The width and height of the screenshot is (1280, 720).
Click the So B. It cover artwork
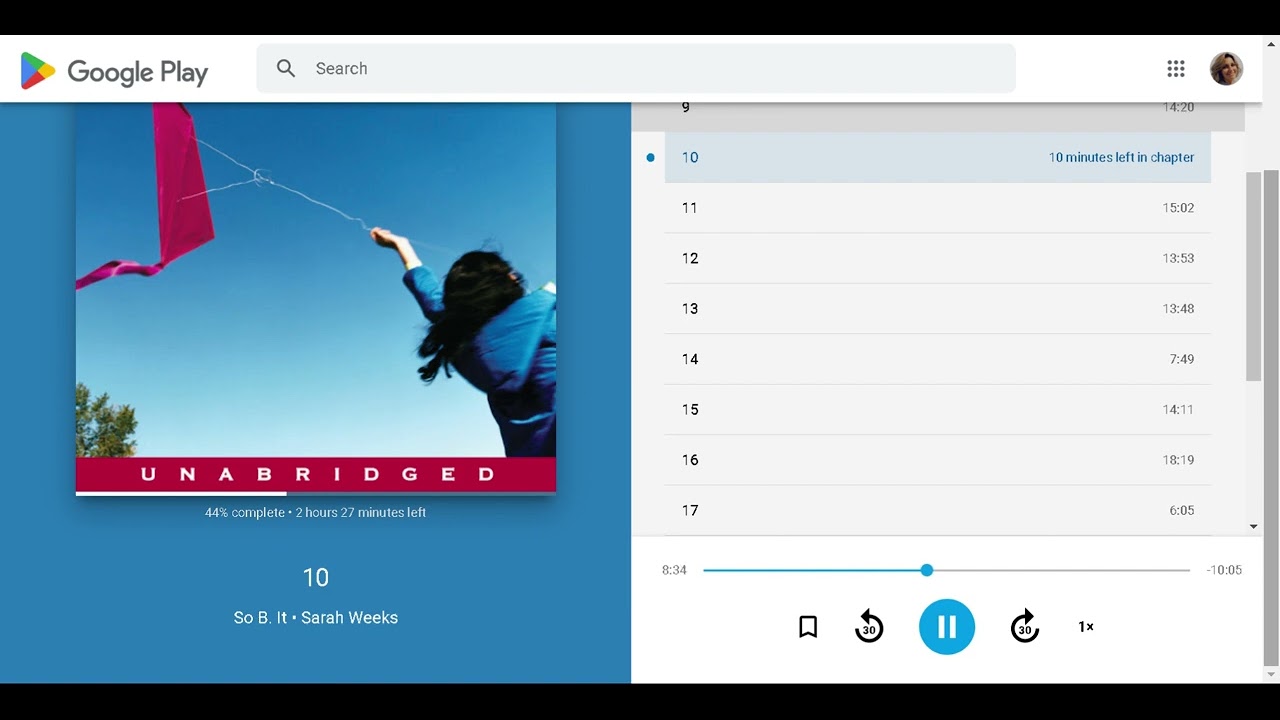point(316,297)
